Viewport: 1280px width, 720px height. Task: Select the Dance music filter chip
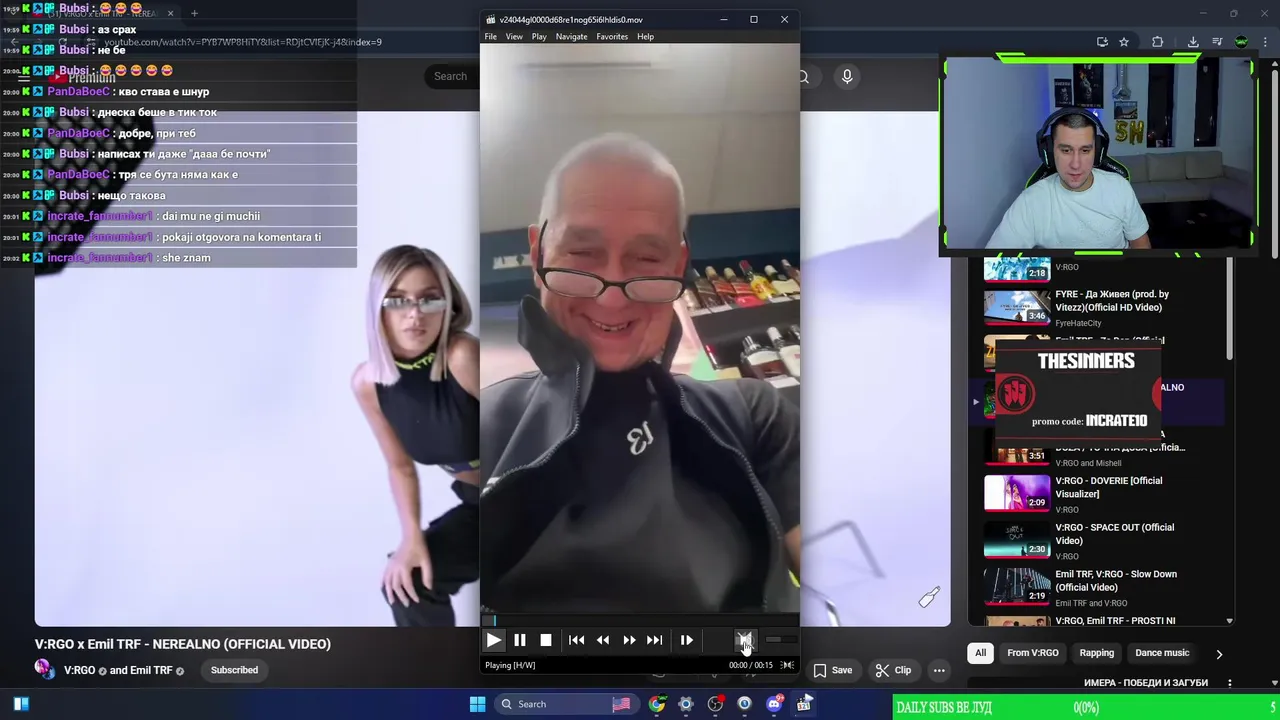point(1162,653)
